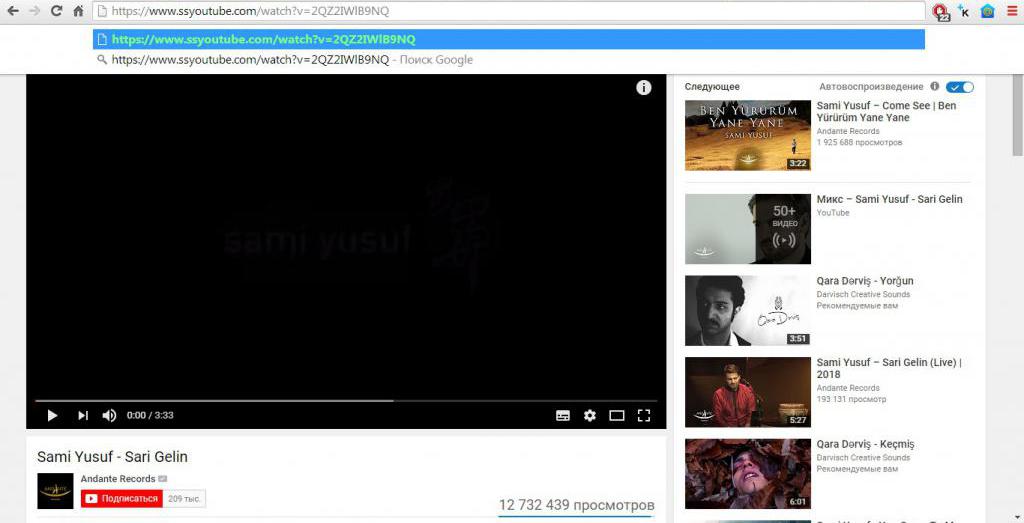Select the highlighted ssyoutube URL suggestion
This screenshot has width=1024, height=523.
(509, 39)
